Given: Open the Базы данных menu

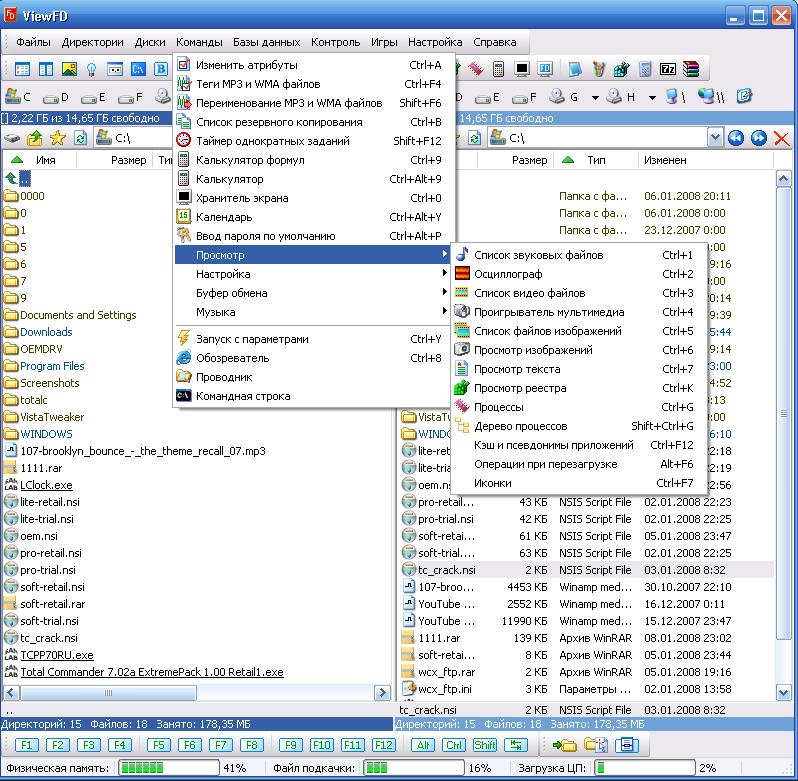Looking at the screenshot, I should tap(266, 42).
